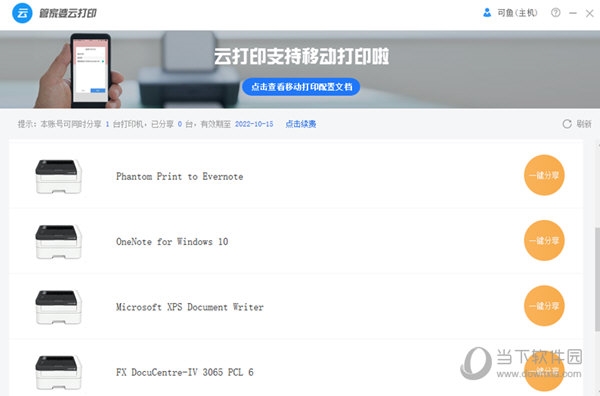Click the blue cloud print logo icon
Image resolution: width=600 pixels, height=396 pixels.
tap(22, 13)
